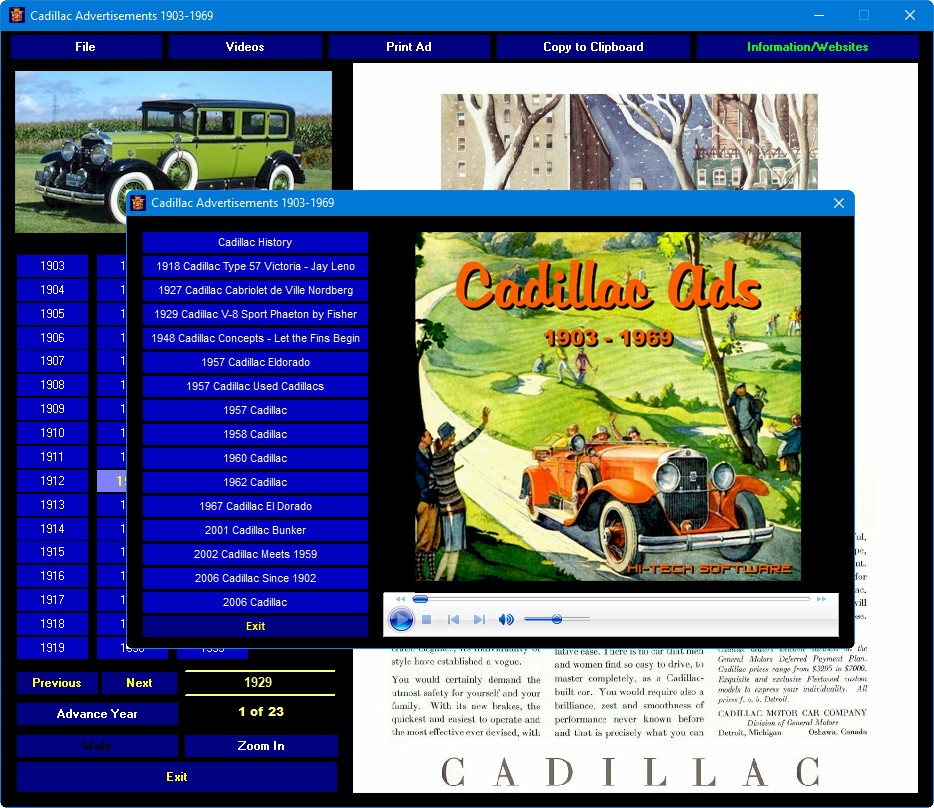Exit the main application window
Screen dimensions: 934x808
[x=177, y=777]
